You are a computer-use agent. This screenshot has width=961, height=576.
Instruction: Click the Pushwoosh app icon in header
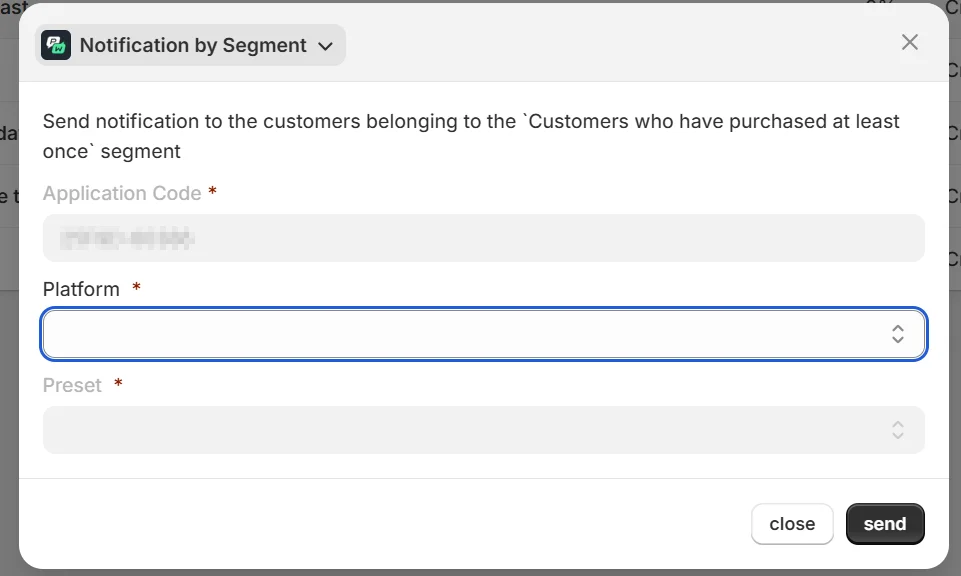pyautogui.click(x=56, y=45)
